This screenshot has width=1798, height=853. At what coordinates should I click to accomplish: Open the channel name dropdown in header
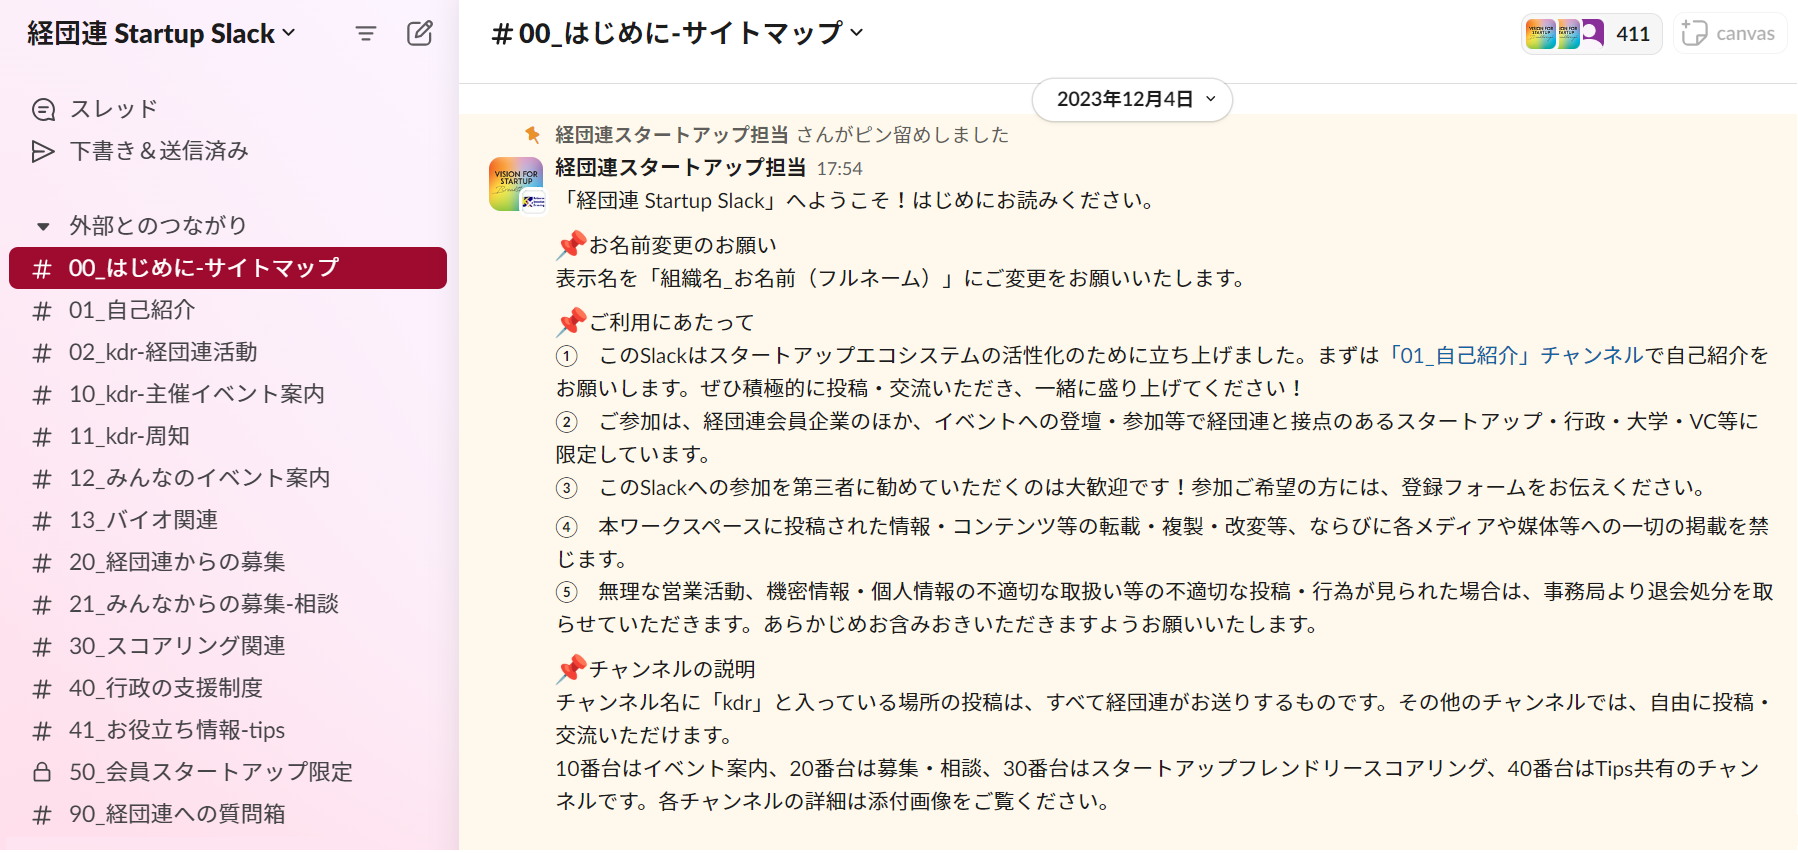pyautogui.click(x=678, y=33)
